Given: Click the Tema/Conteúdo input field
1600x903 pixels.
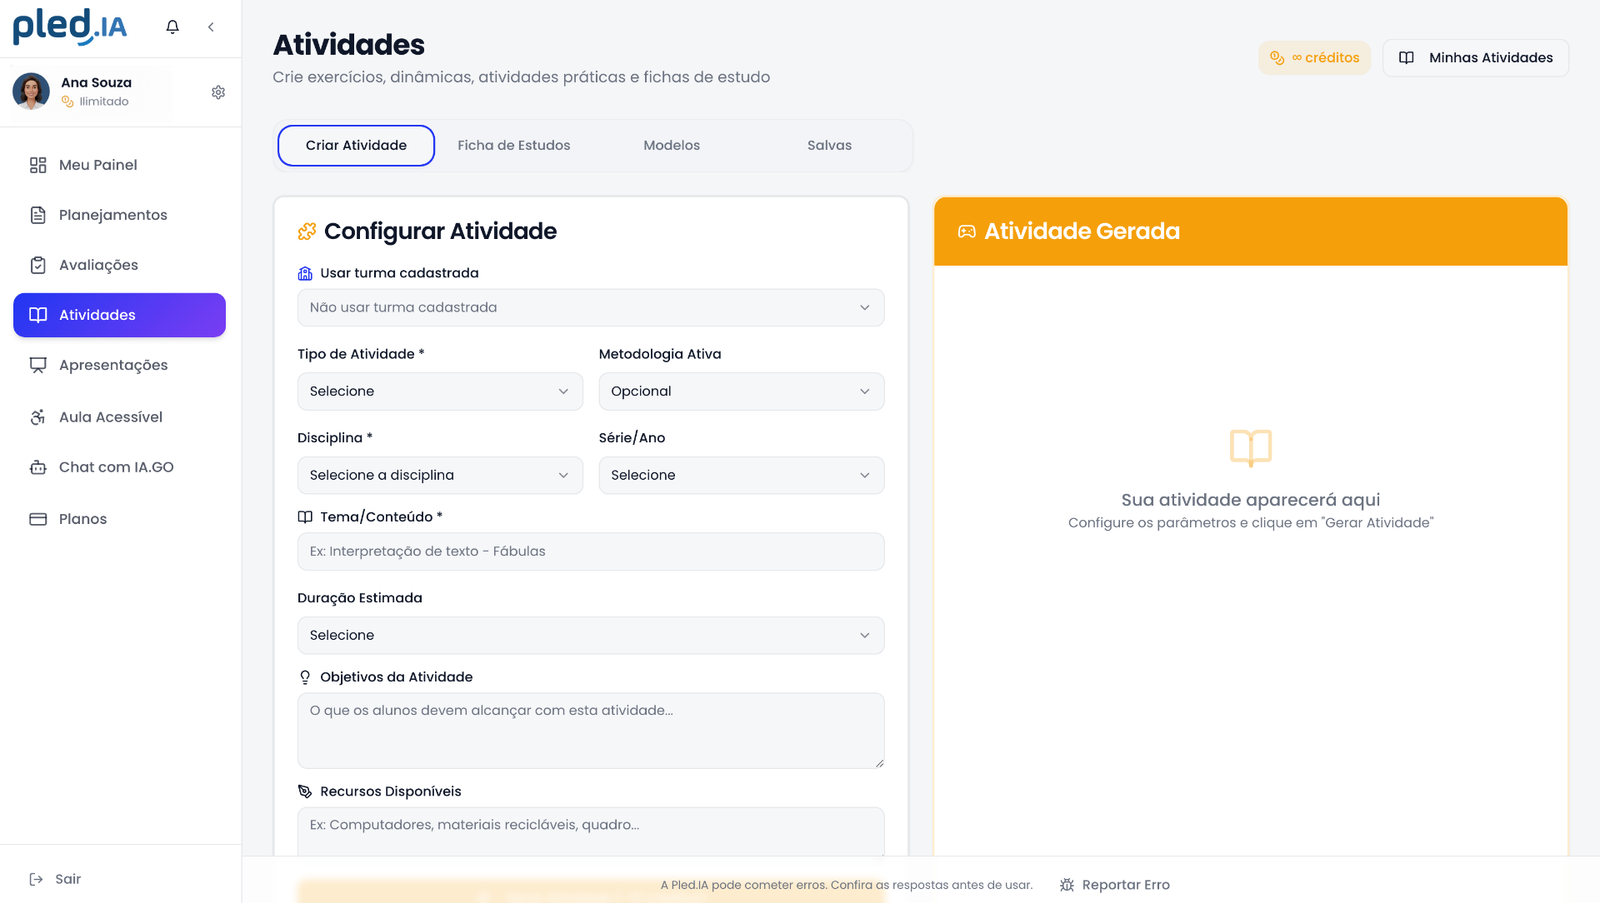Looking at the screenshot, I should click(590, 551).
